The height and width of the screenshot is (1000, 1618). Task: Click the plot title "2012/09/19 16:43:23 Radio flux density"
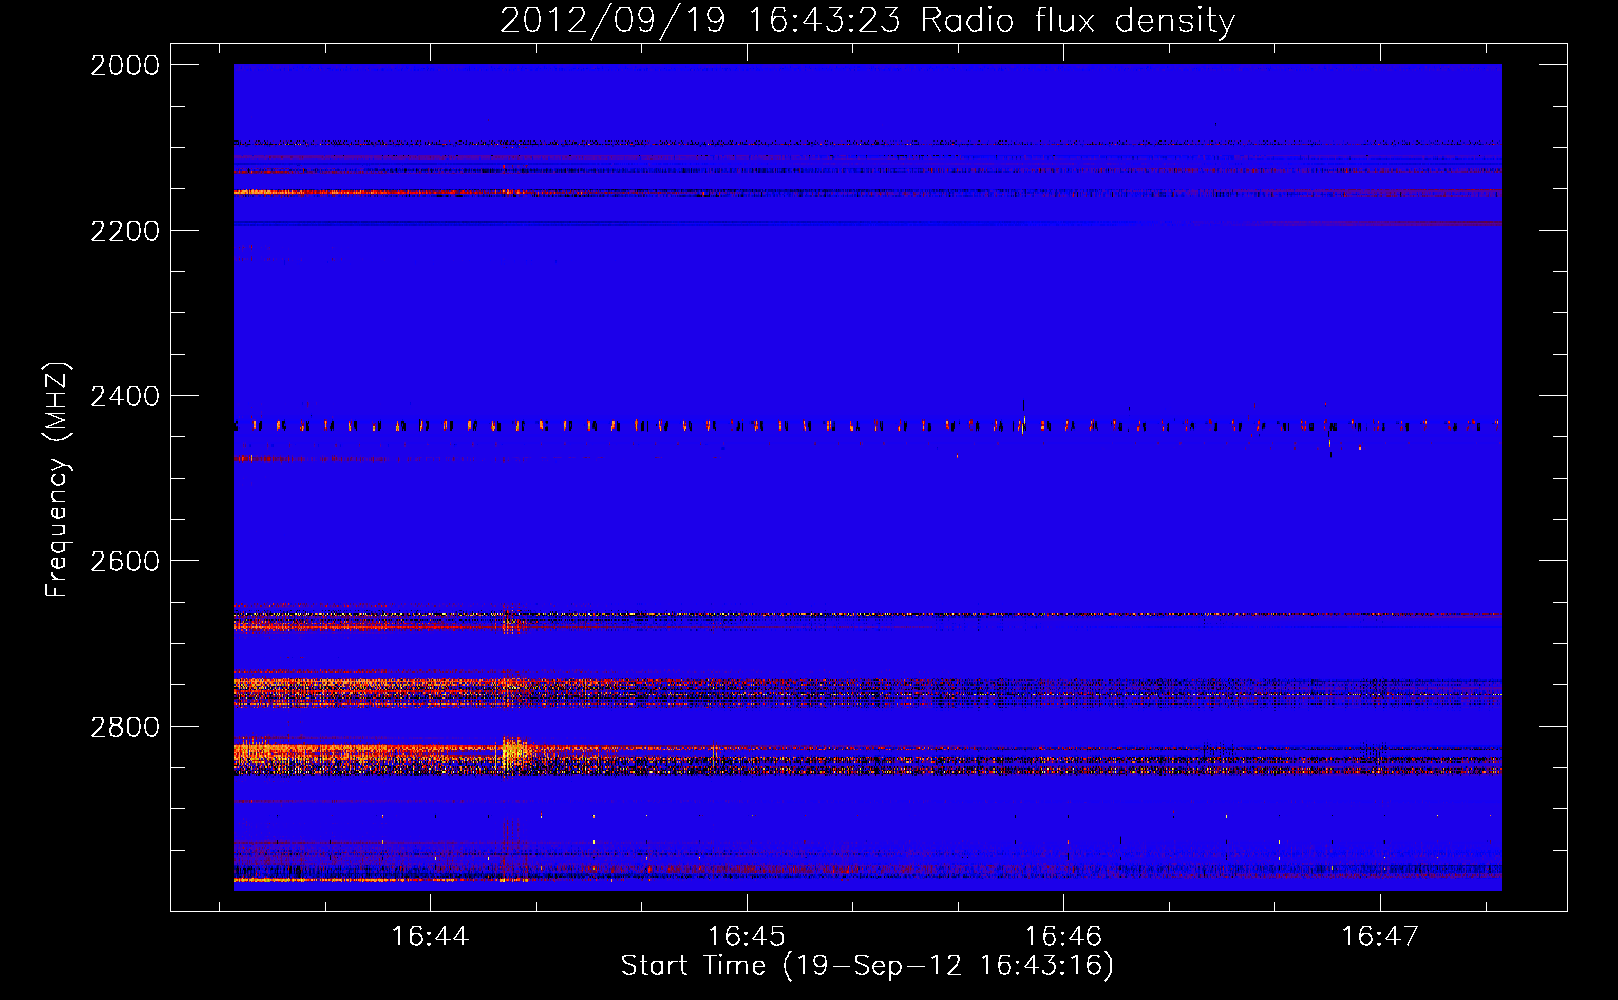(x=867, y=20)
